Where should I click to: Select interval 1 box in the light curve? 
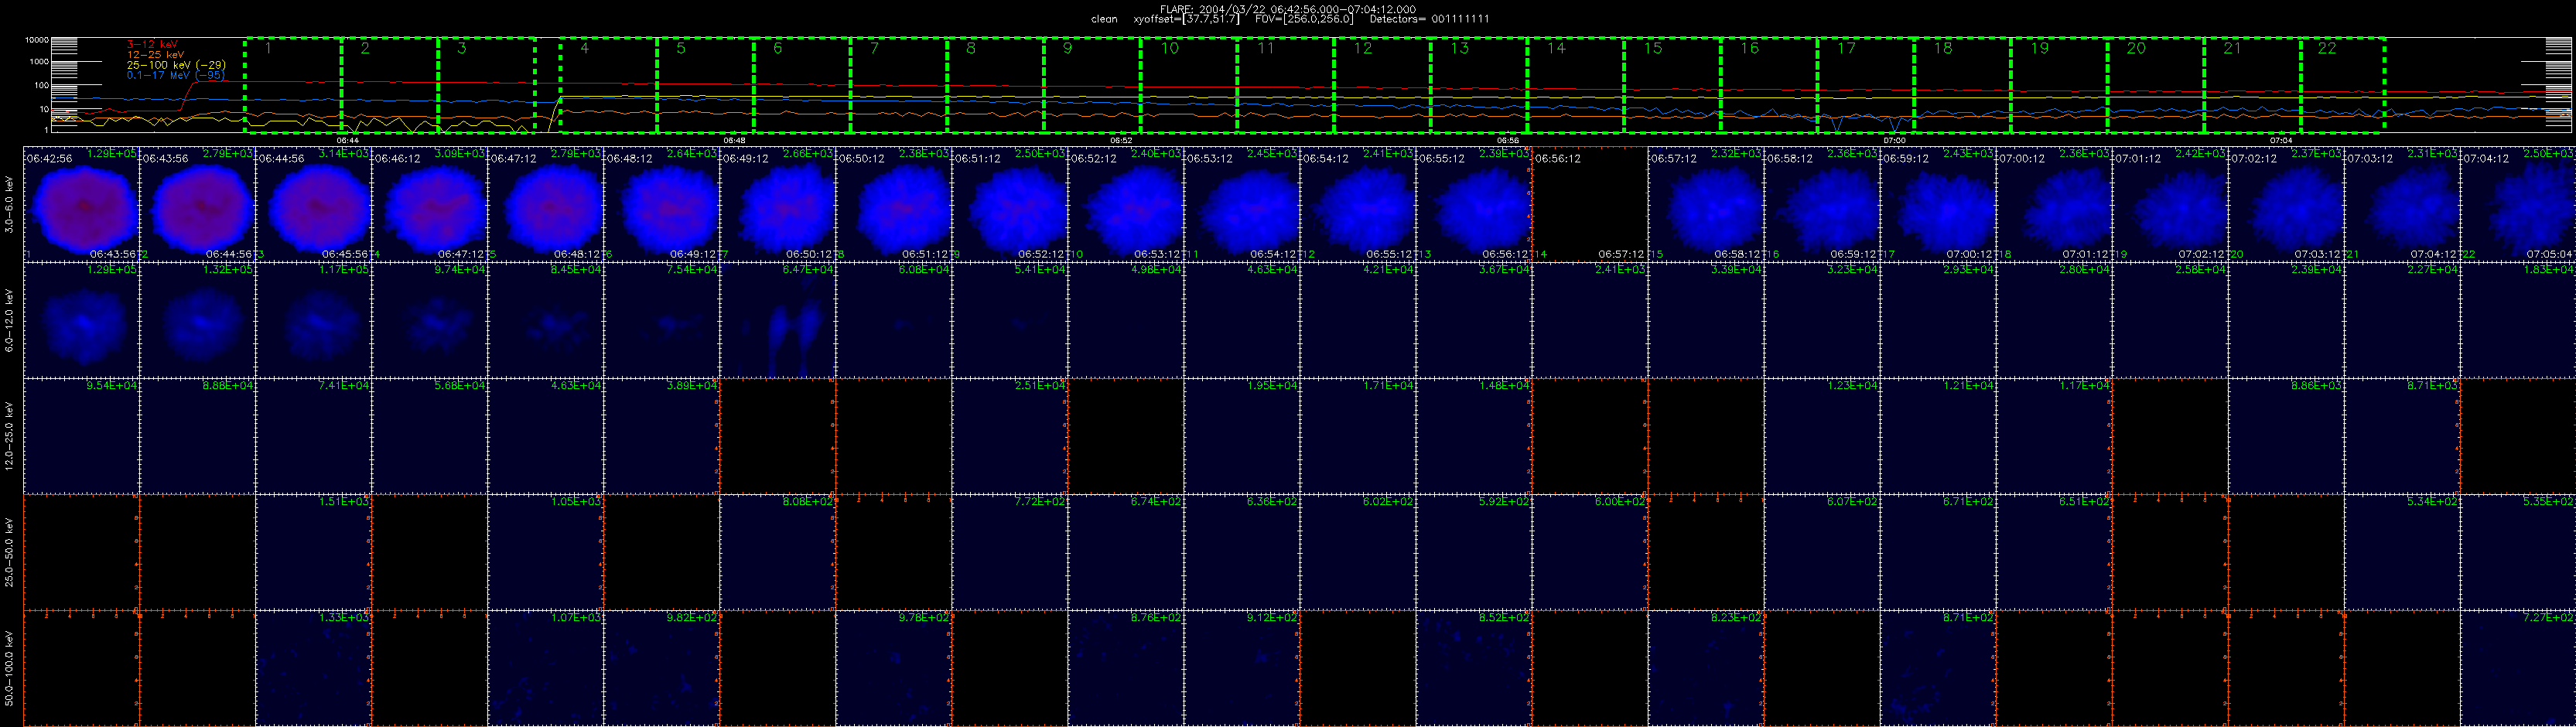click(x=293, y=85)
